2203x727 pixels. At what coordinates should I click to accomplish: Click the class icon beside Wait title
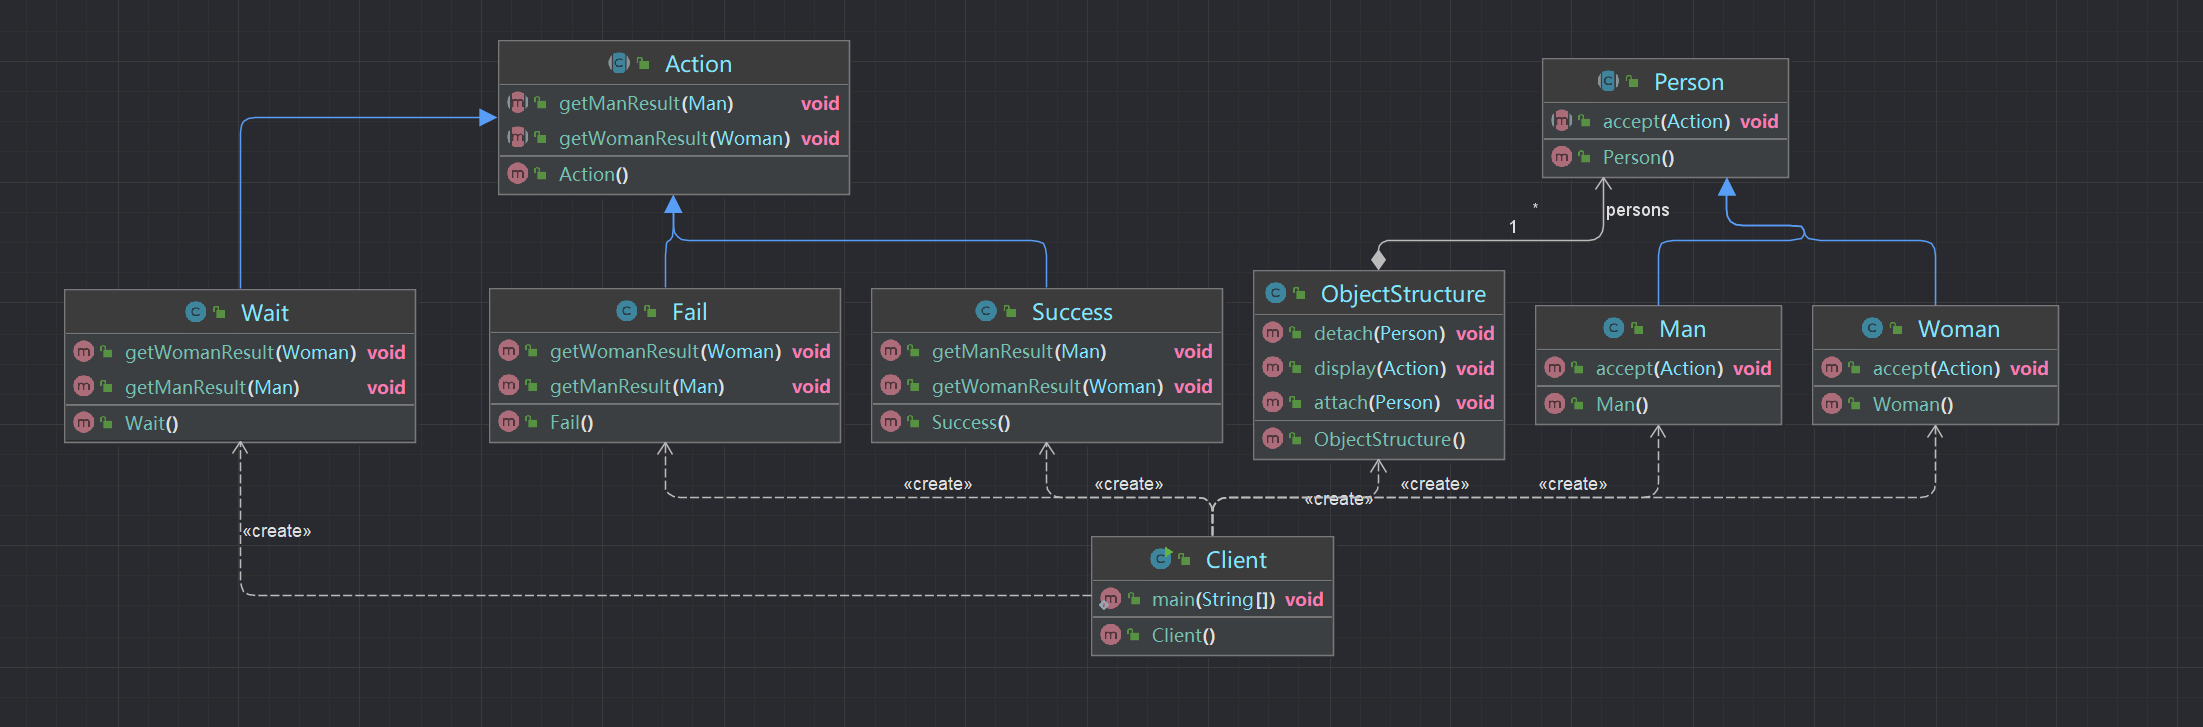click(195, 312)
